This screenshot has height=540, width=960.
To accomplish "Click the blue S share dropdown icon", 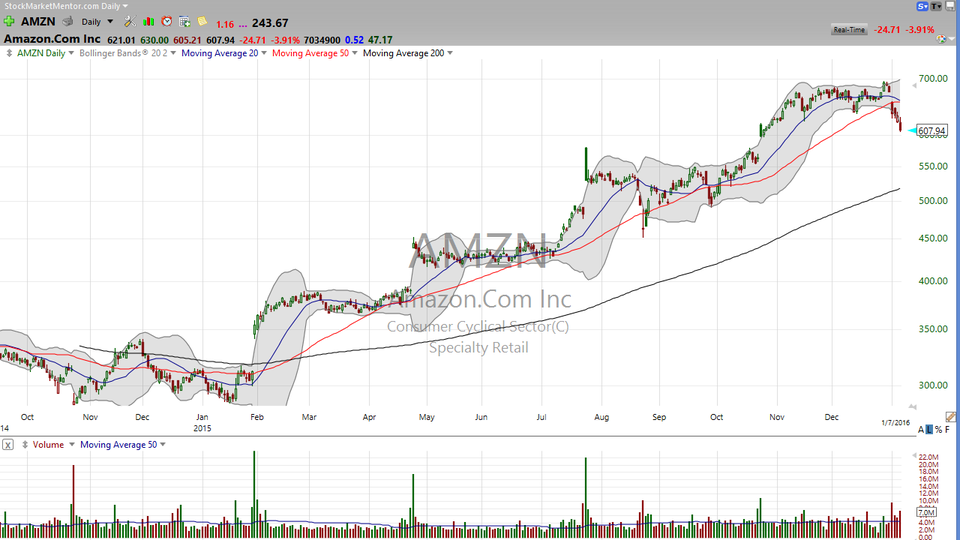I will [922, 6].
